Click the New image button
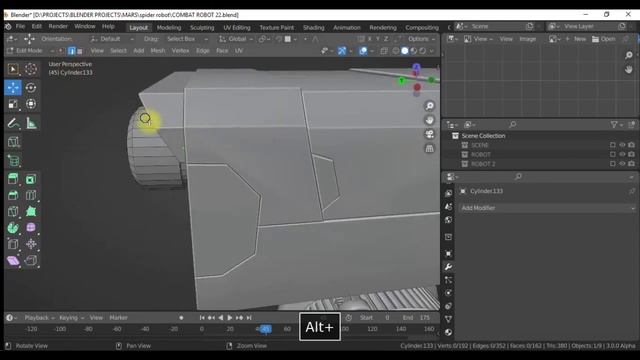The image size is (640, 360). (576, 39)
